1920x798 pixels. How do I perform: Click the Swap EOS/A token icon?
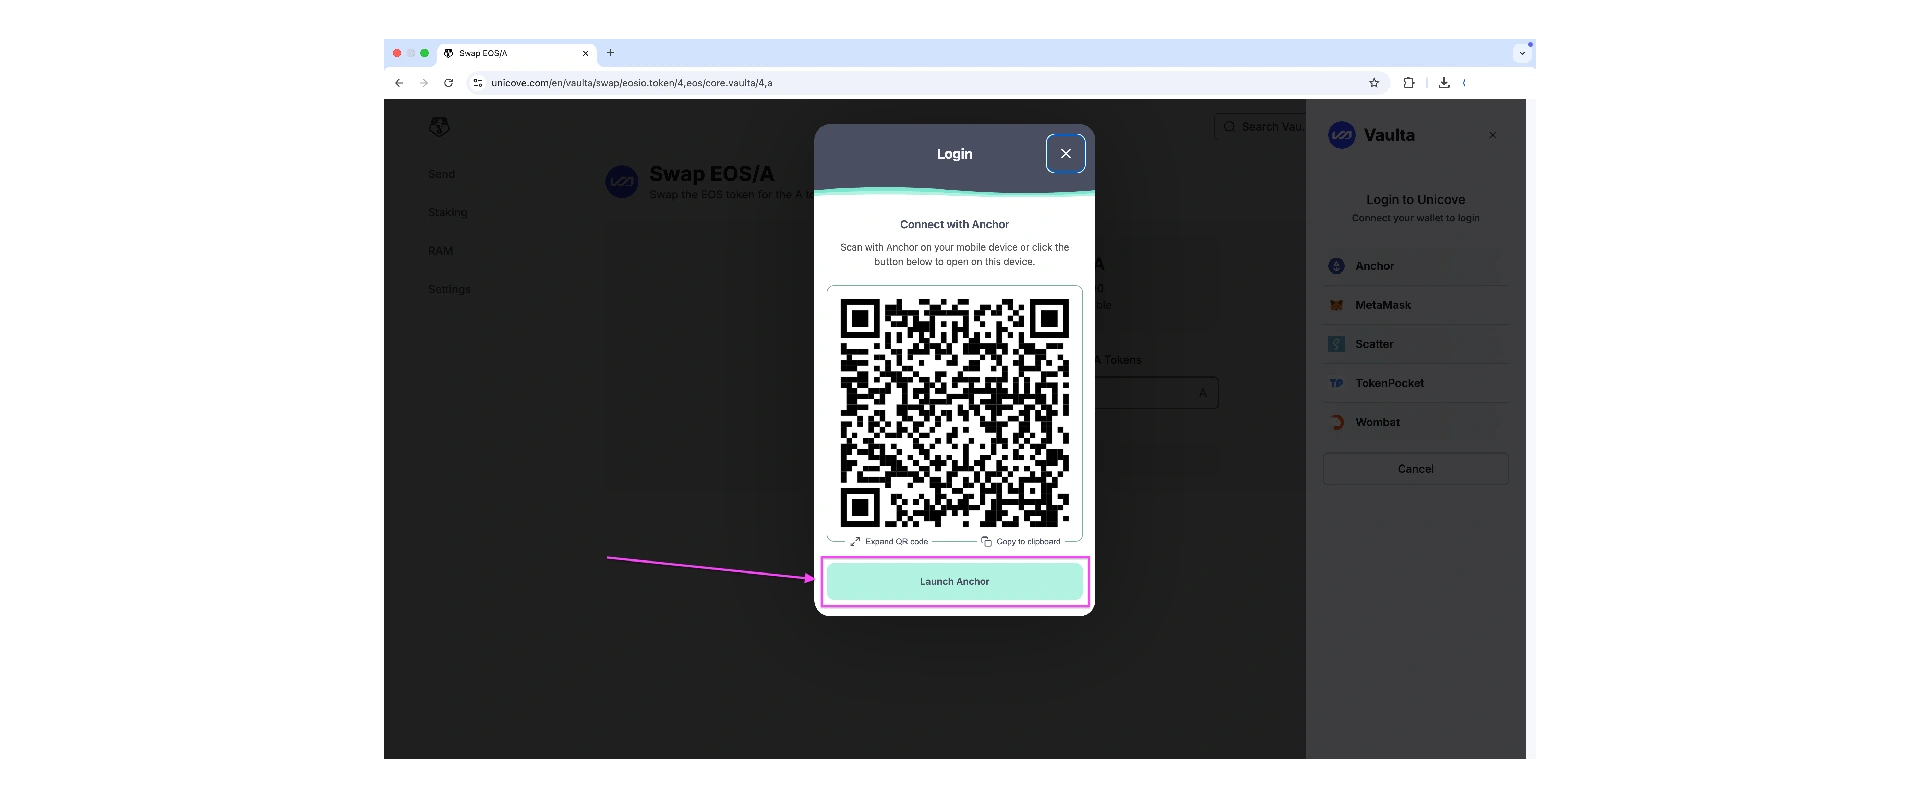[622, 182]
